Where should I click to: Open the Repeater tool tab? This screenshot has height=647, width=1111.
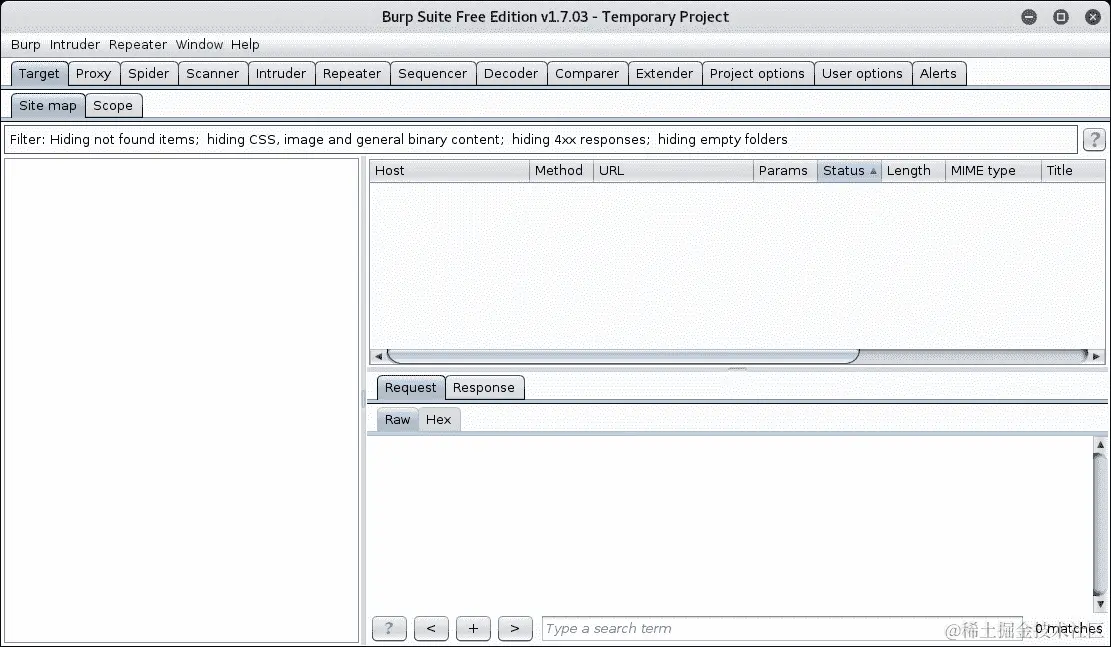[x=352, y=74]
